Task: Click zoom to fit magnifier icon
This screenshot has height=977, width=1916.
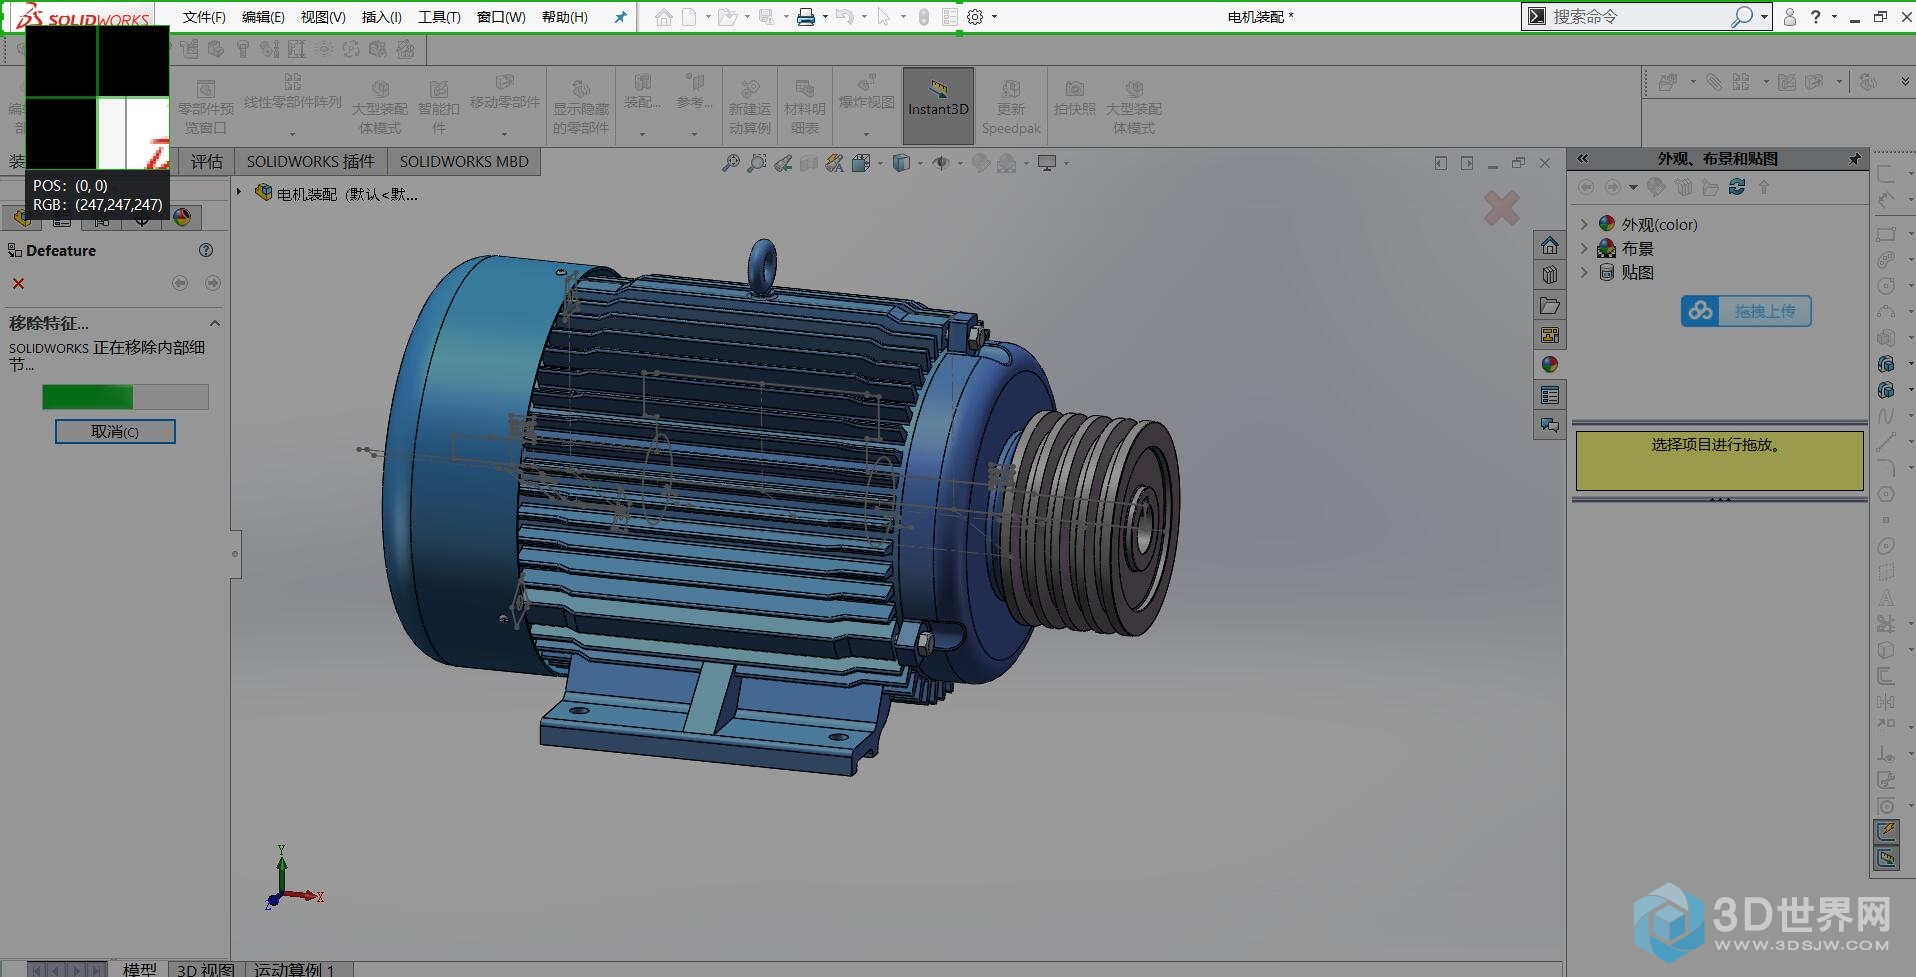Action: (x=731, y=163)
